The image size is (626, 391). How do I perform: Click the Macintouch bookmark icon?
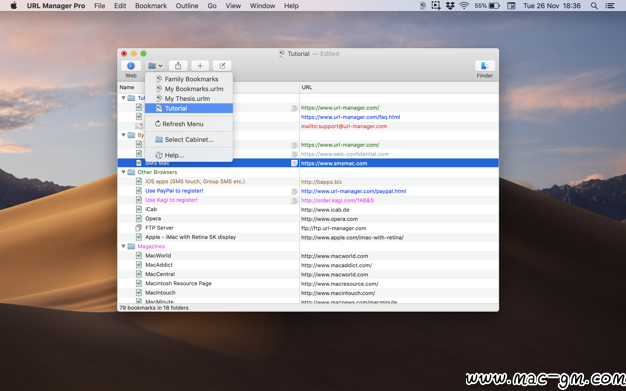point(139,293)
